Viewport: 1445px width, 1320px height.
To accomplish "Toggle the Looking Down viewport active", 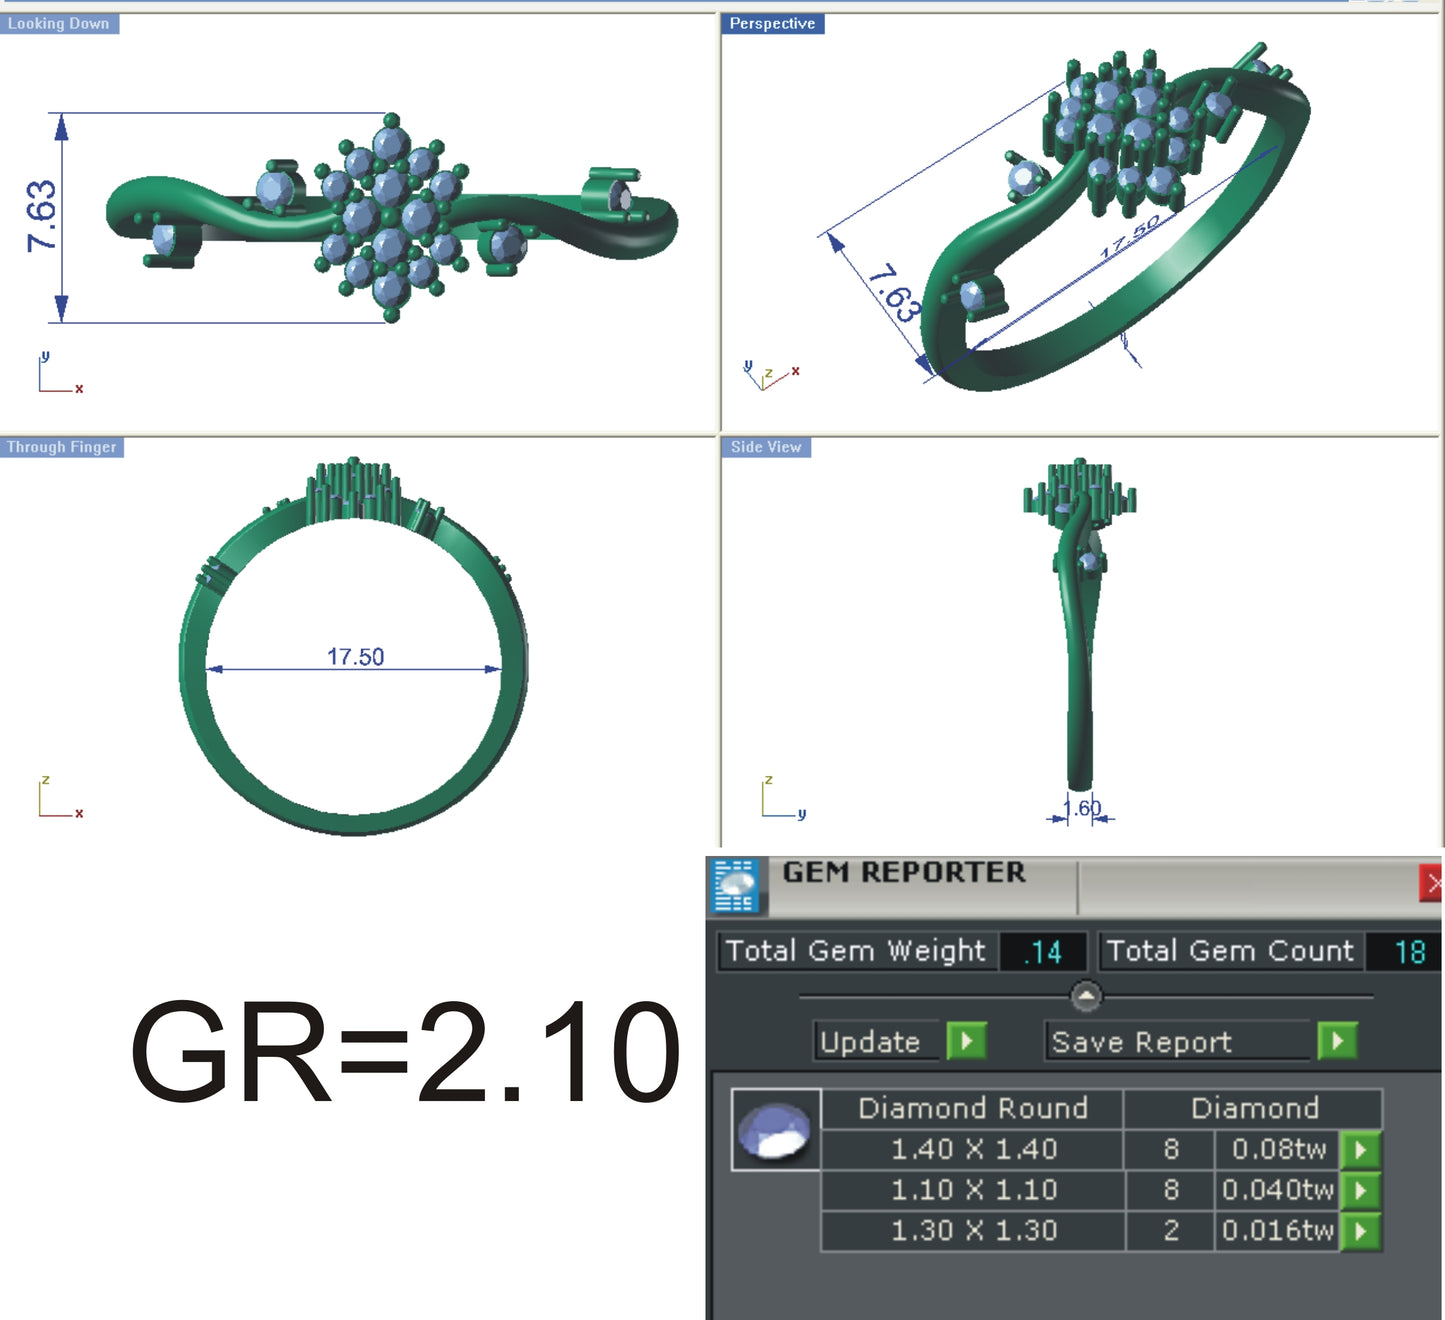I will tap(60, 22).
